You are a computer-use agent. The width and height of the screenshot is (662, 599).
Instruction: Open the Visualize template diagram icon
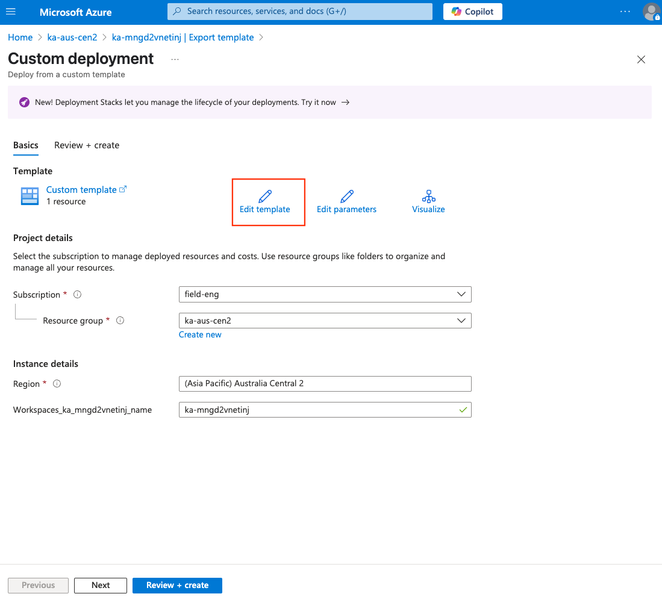(428, 195)
